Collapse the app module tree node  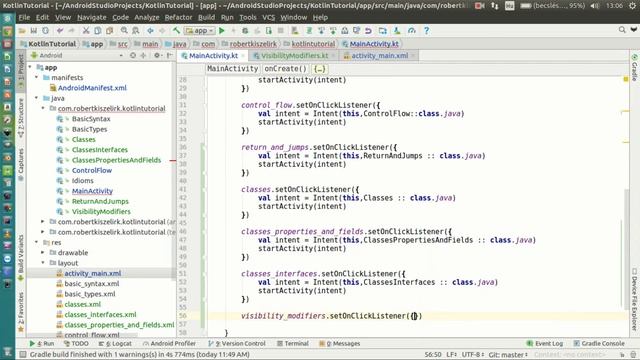click(30, 67)
